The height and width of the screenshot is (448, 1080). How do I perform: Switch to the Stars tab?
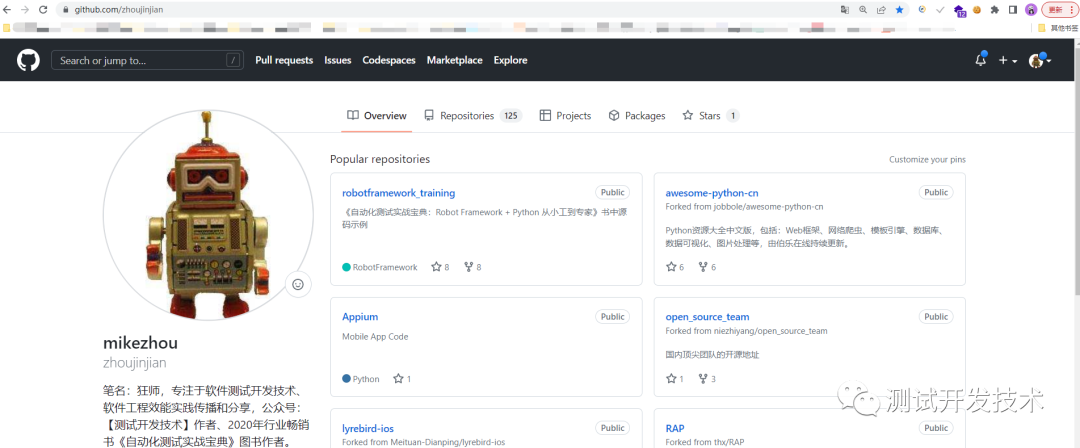(x=710, y=116)
